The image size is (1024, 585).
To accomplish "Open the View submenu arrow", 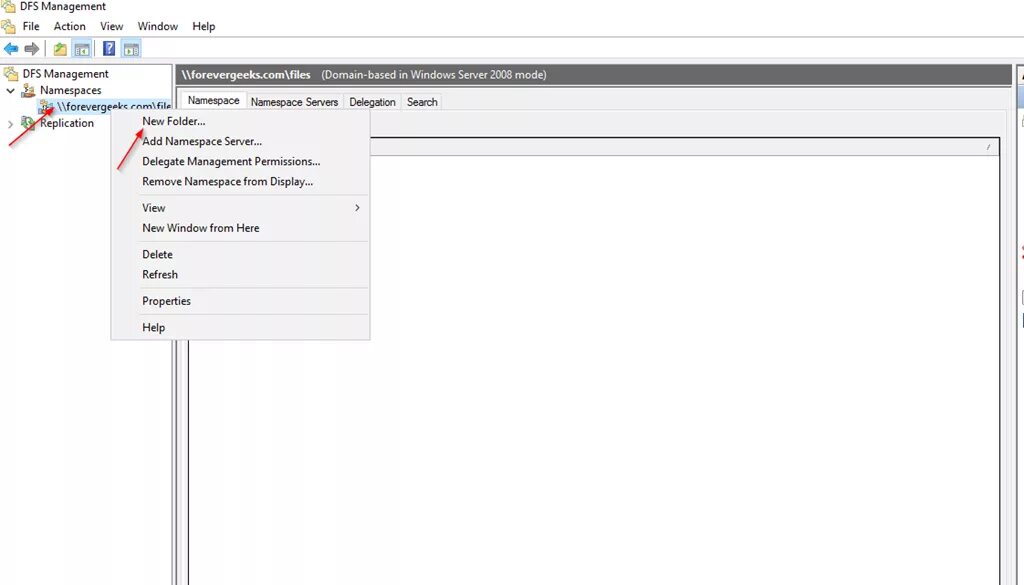I will pos(357,208).
